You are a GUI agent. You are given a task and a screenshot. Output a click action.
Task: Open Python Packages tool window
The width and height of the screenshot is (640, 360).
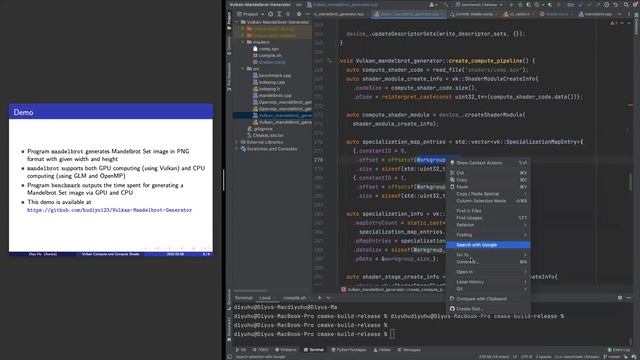tap(349, 350)
